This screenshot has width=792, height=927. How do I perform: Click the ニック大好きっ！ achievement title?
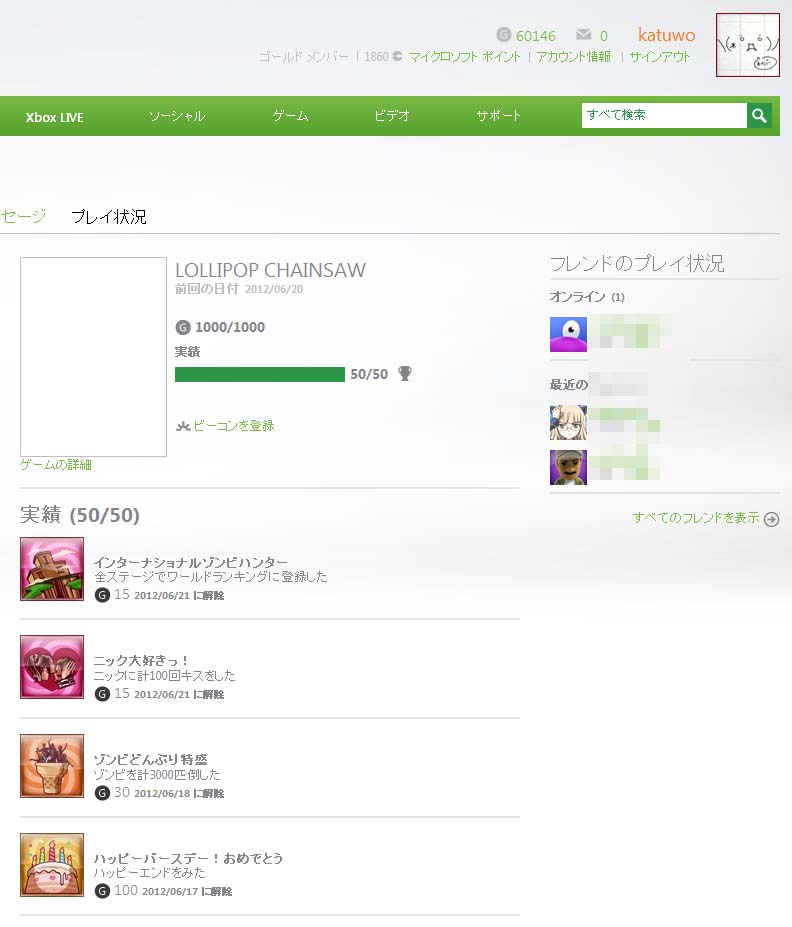click(141, 660)
